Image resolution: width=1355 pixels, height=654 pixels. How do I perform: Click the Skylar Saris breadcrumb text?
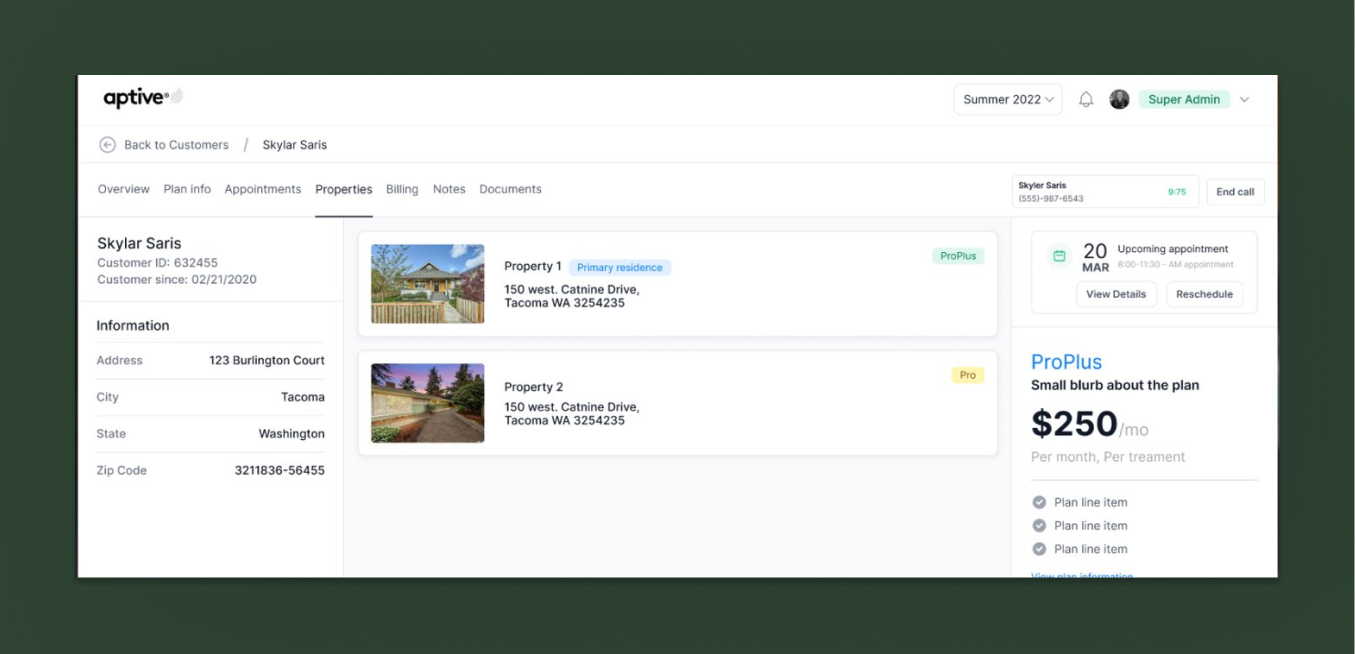294,145
